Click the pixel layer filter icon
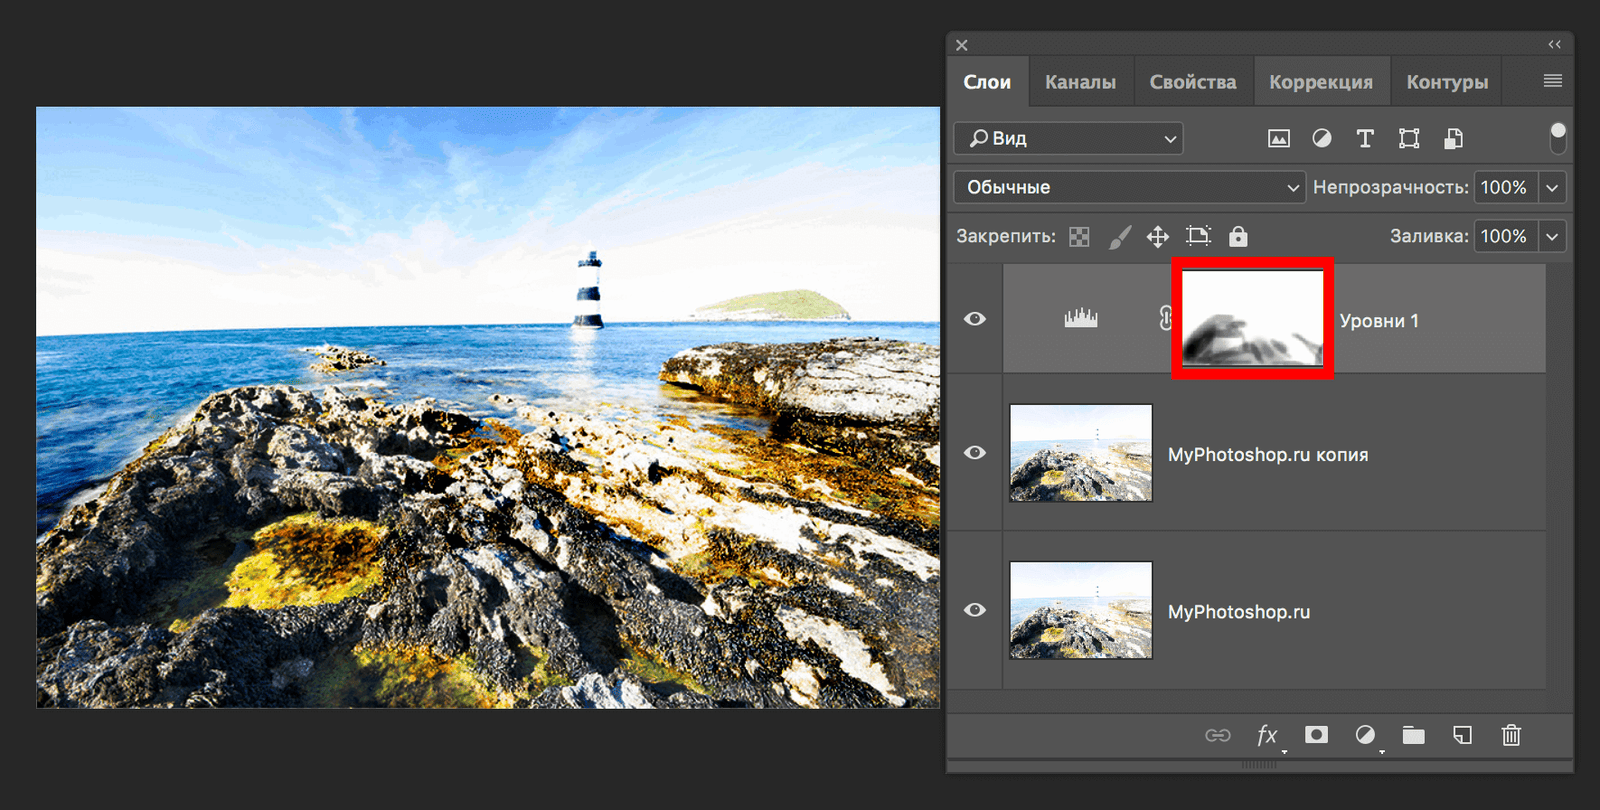Image resolution: width=1600 pixels, height=810 pixels. [1278, 139]
